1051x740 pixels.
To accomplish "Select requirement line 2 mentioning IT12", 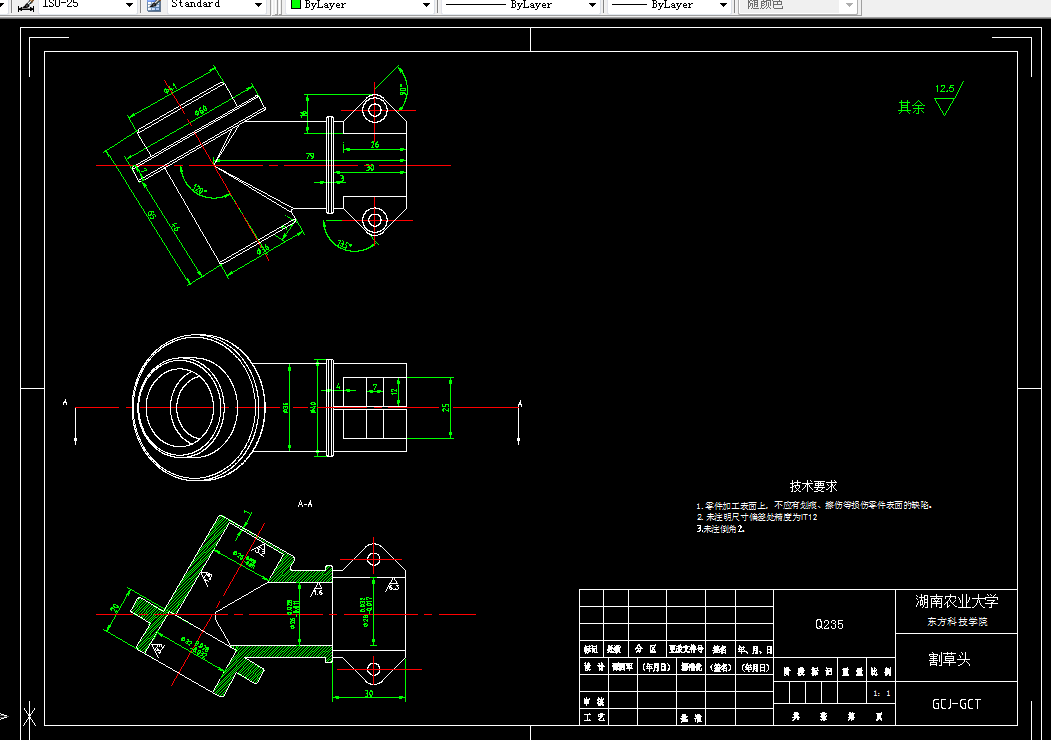I will (757, 517).
